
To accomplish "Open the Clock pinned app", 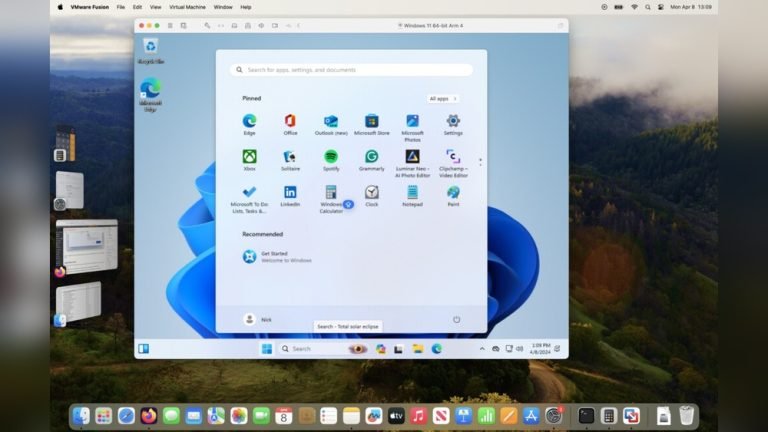I will tap(372, 195).
